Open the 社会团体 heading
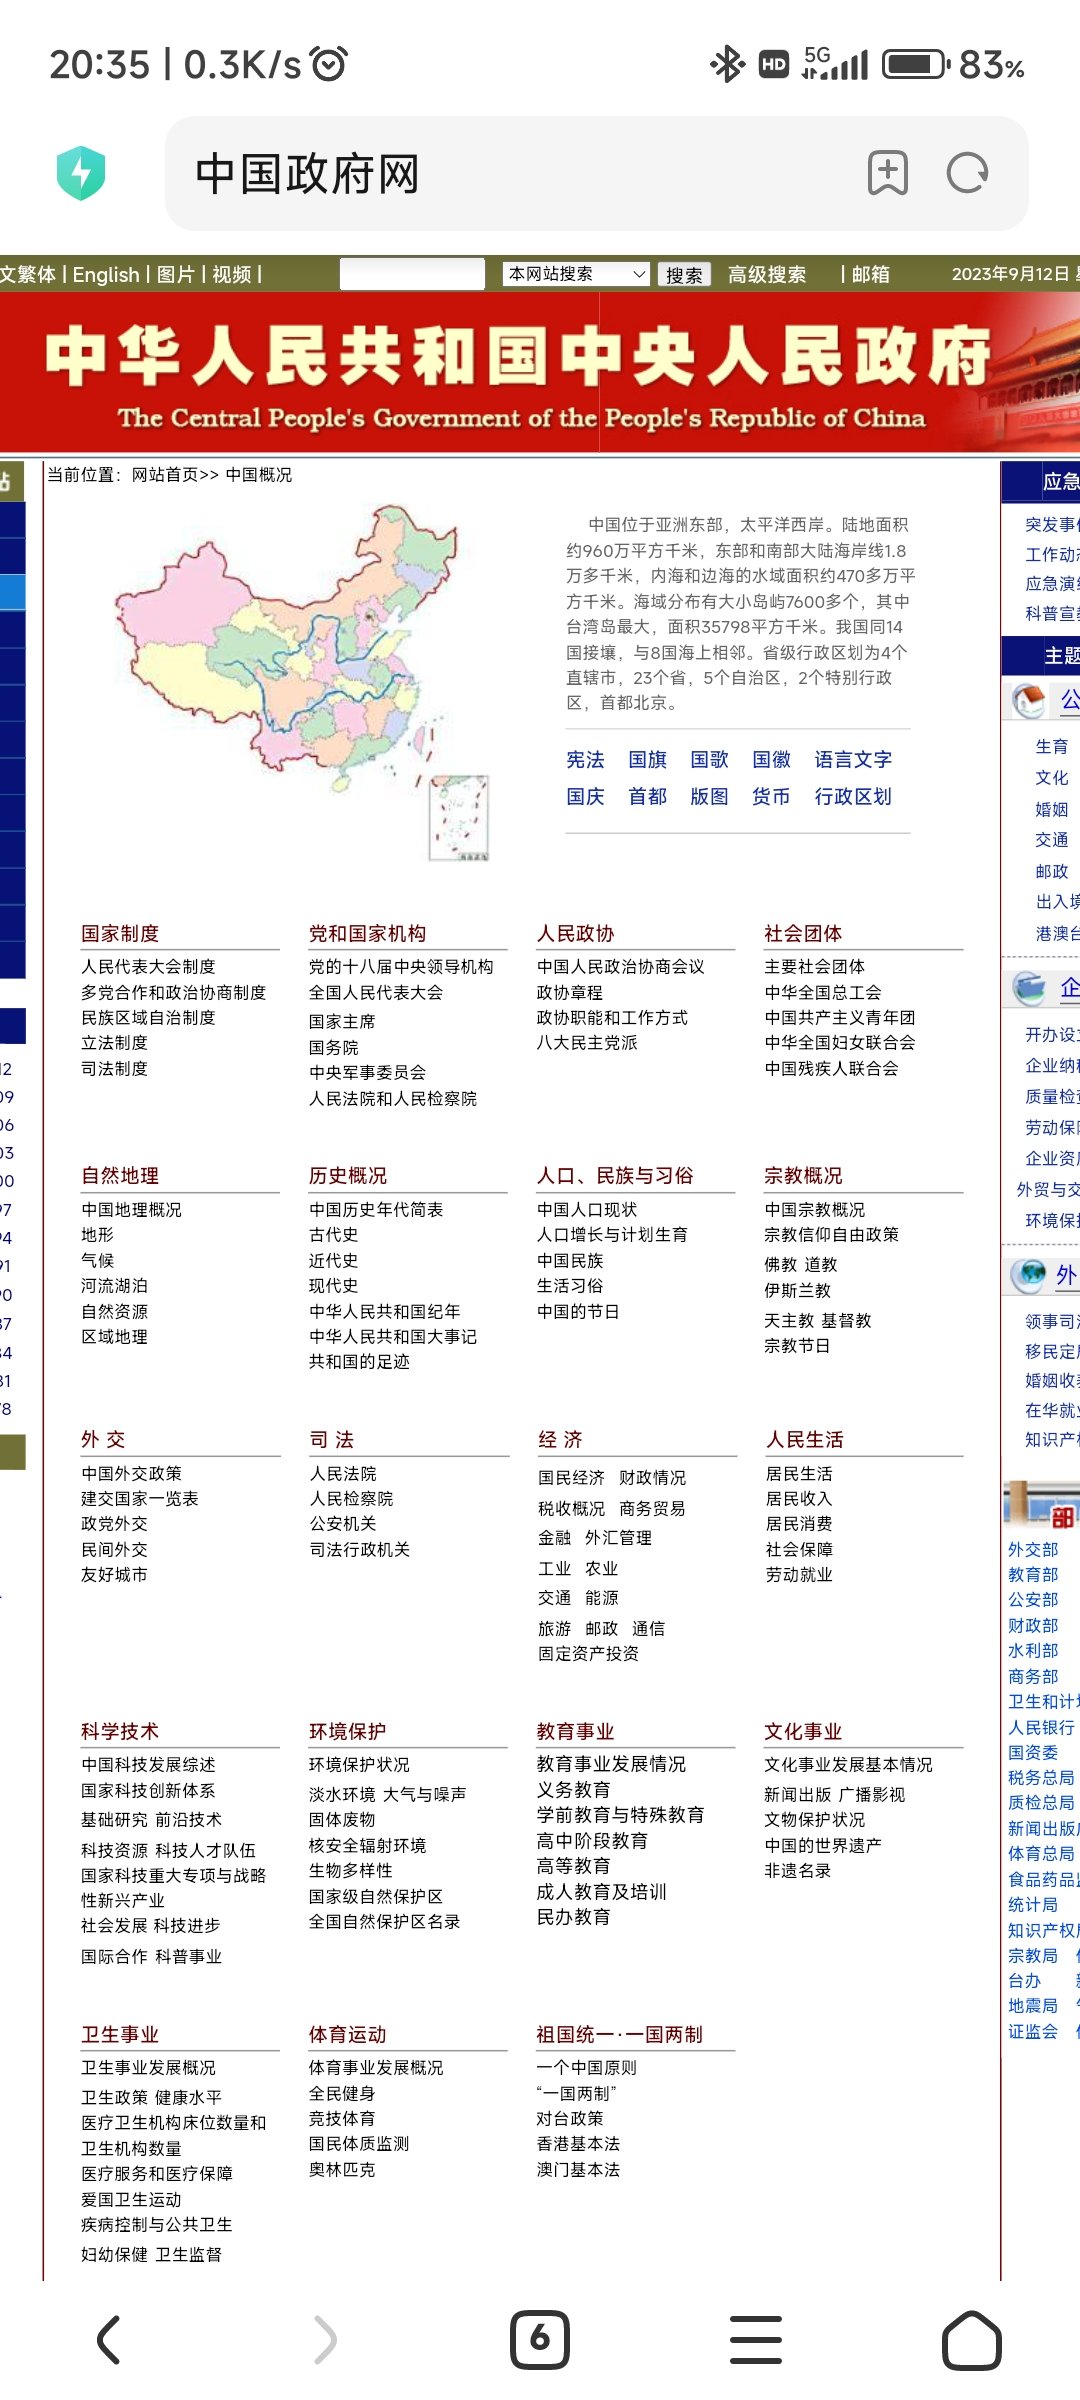Viewport: 1080px width, 2400px height. click(x=803, y=934)
